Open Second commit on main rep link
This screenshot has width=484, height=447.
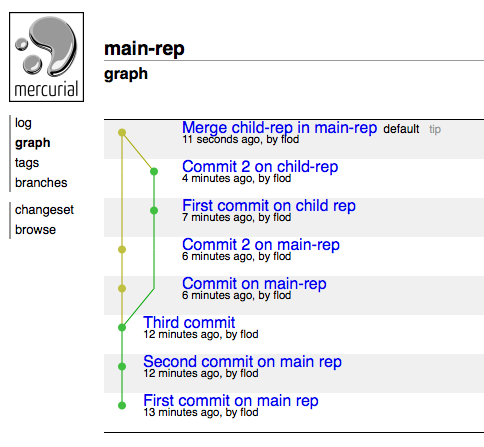click(242, 362)
